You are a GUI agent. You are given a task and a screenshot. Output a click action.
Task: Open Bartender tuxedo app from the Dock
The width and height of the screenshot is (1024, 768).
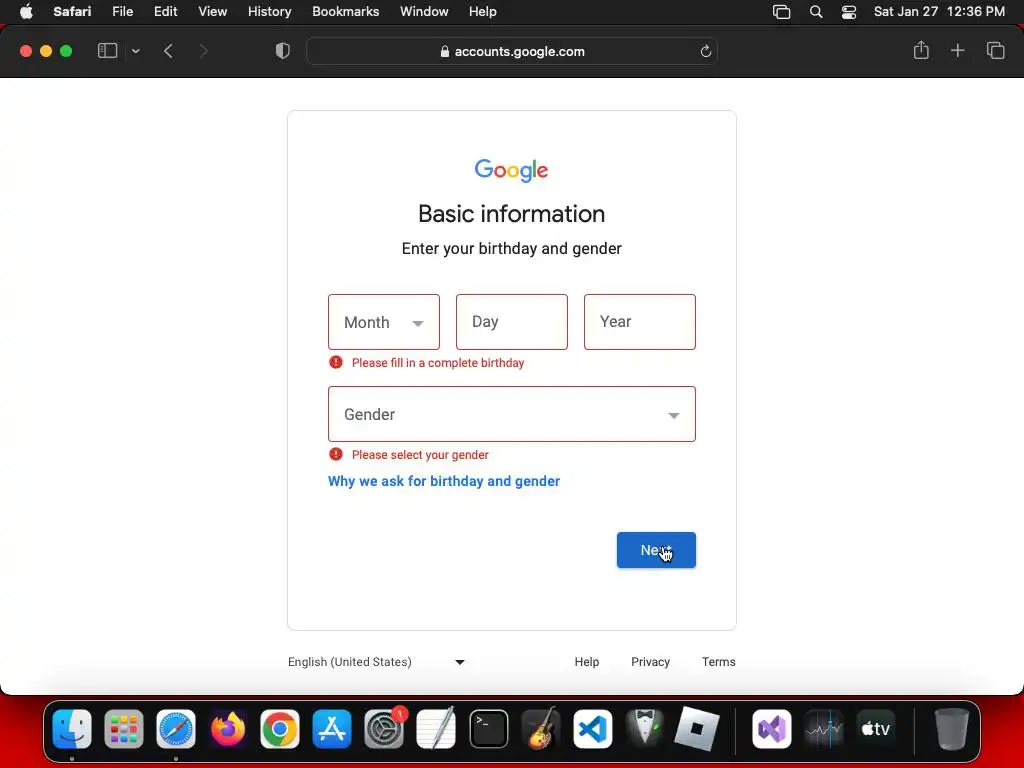pyautogui.click(x=645, y=729)
